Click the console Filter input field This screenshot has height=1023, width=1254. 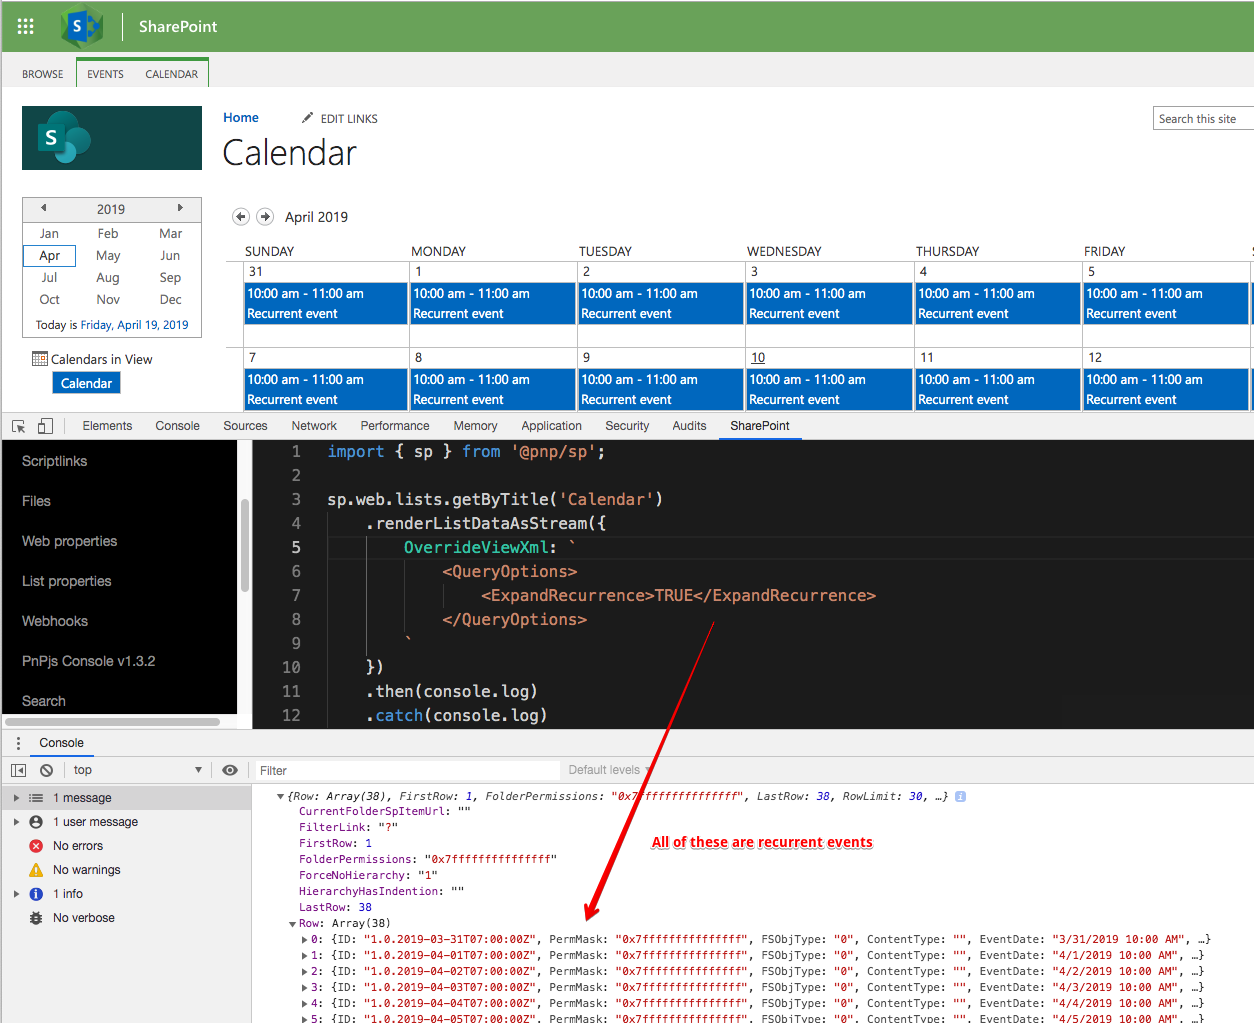pos(408,770)
